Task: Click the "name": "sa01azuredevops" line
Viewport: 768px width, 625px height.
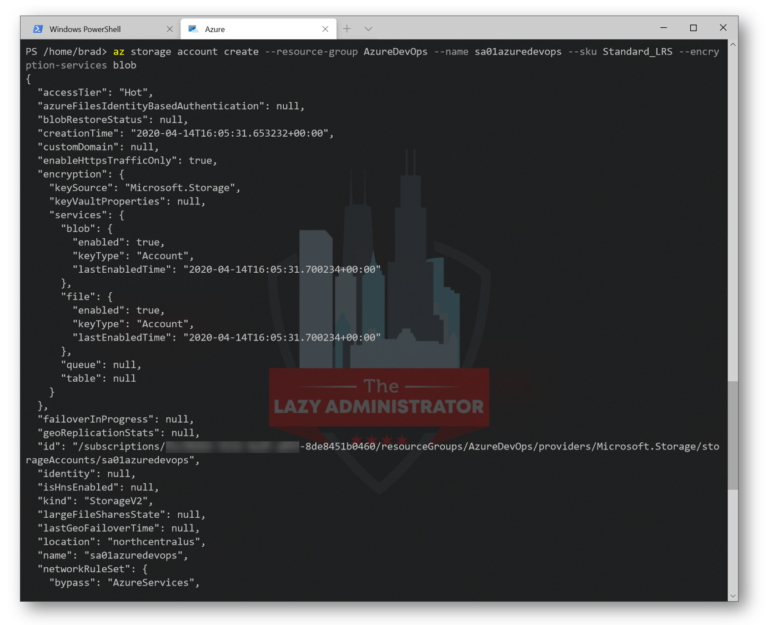Action: coord(113,555)
